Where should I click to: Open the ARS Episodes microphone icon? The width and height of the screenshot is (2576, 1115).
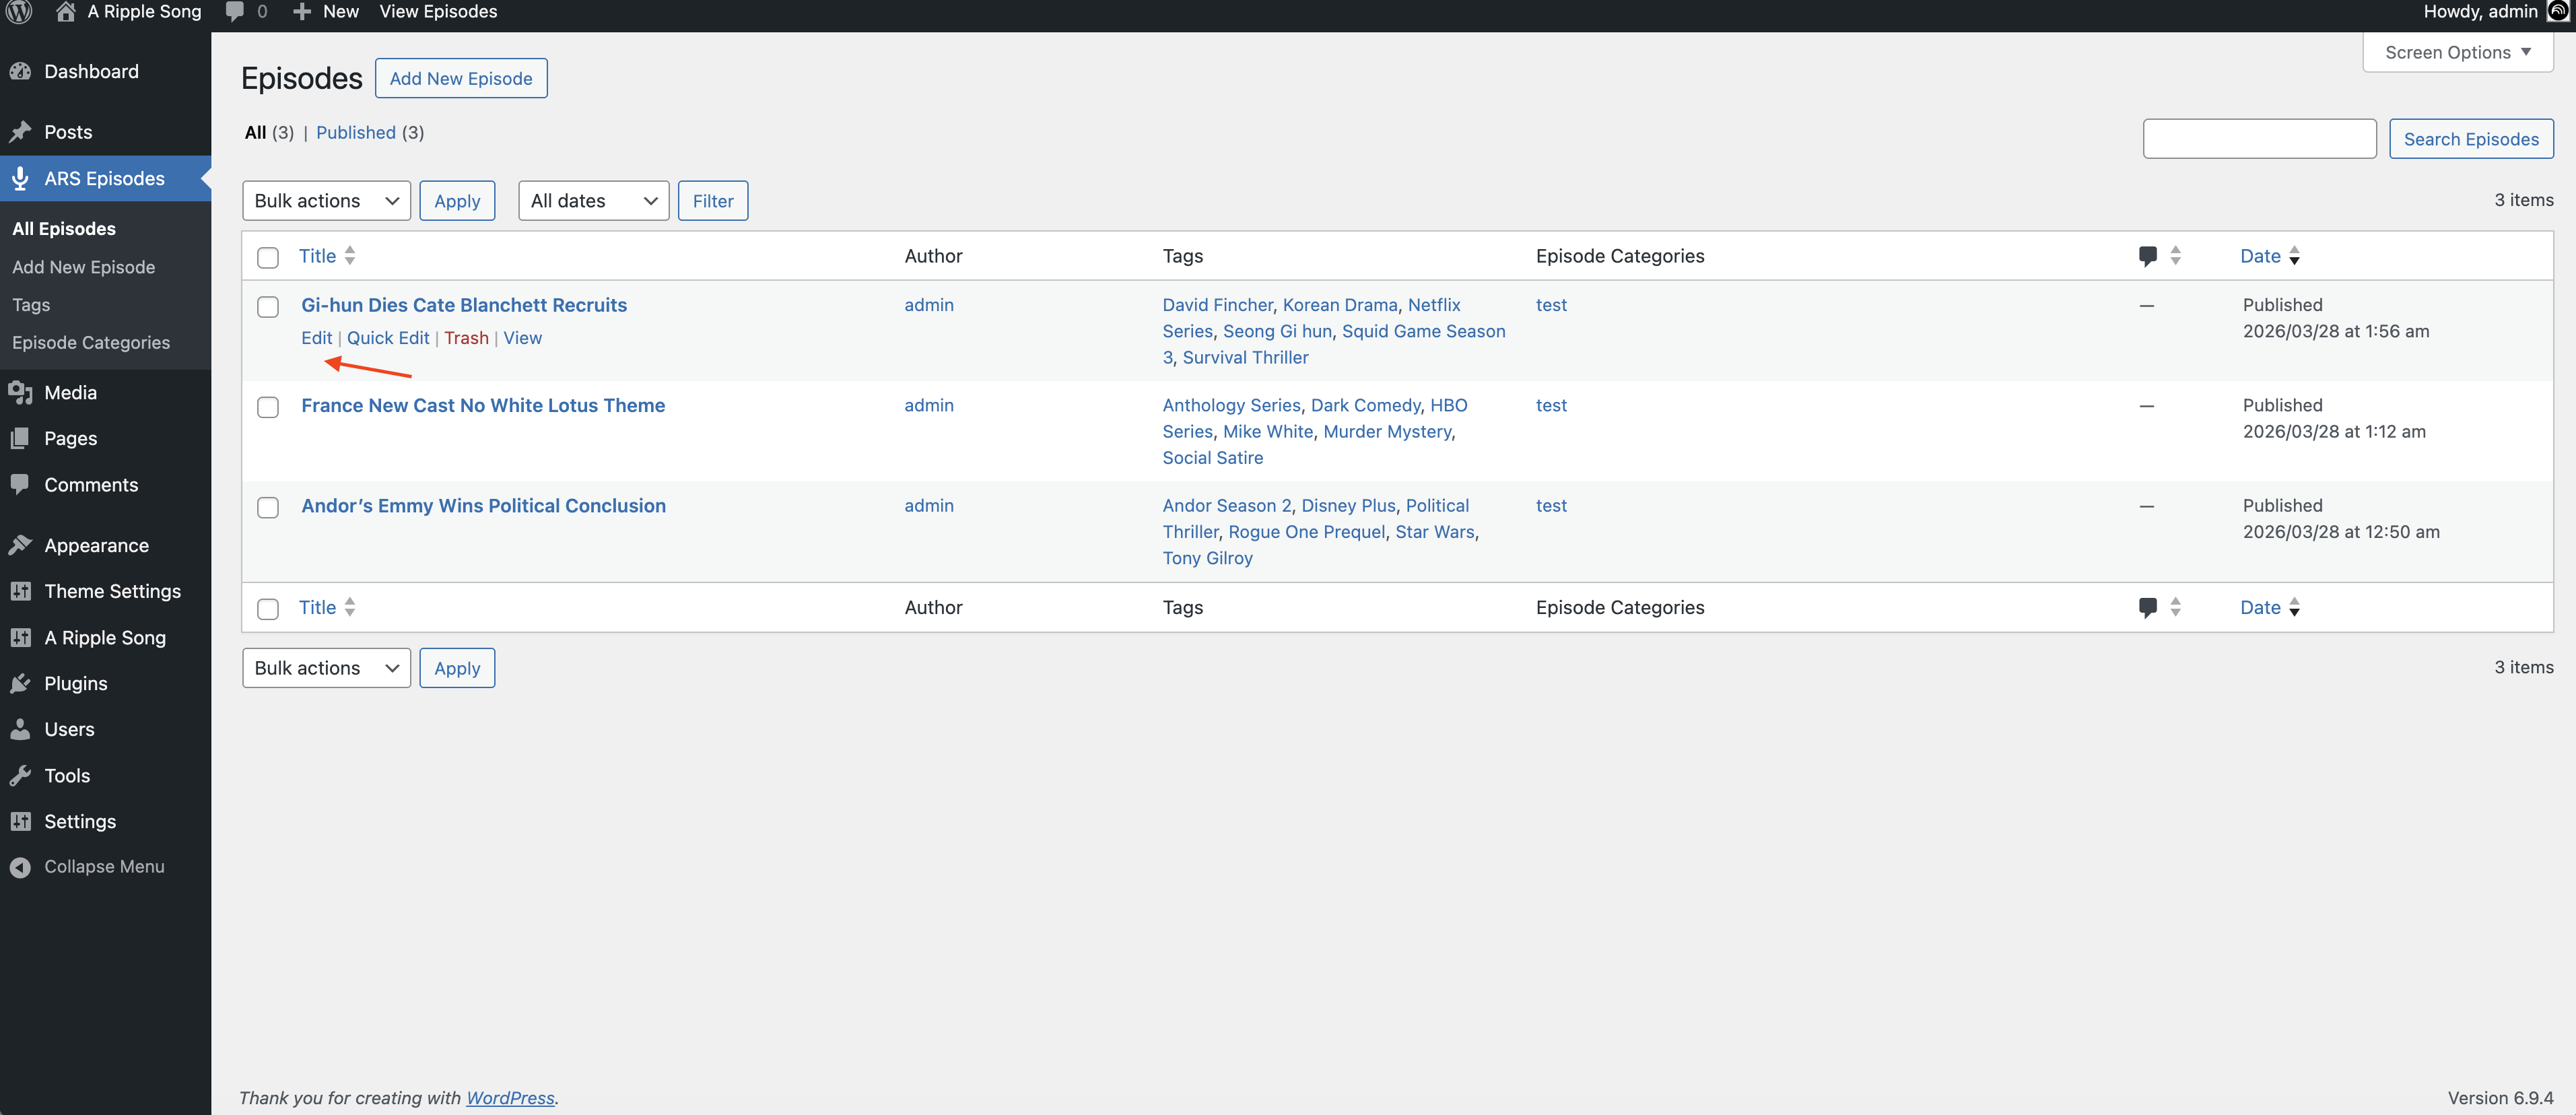click(x=21, y=178)
